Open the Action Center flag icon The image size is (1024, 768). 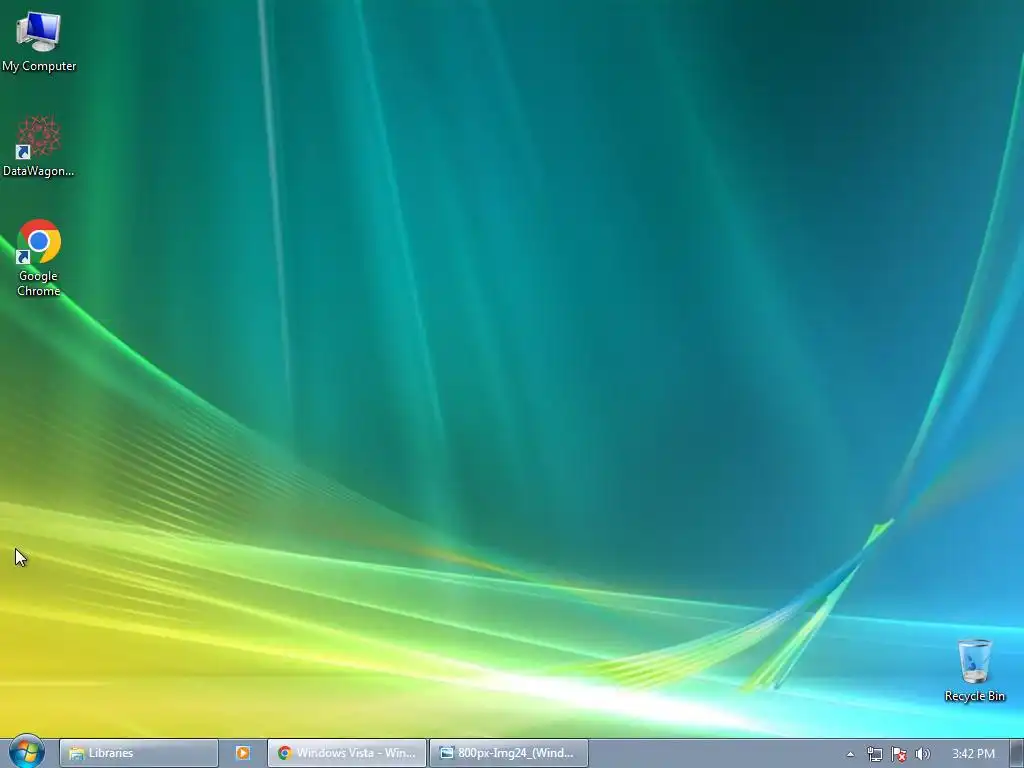[x=899, y=754]
